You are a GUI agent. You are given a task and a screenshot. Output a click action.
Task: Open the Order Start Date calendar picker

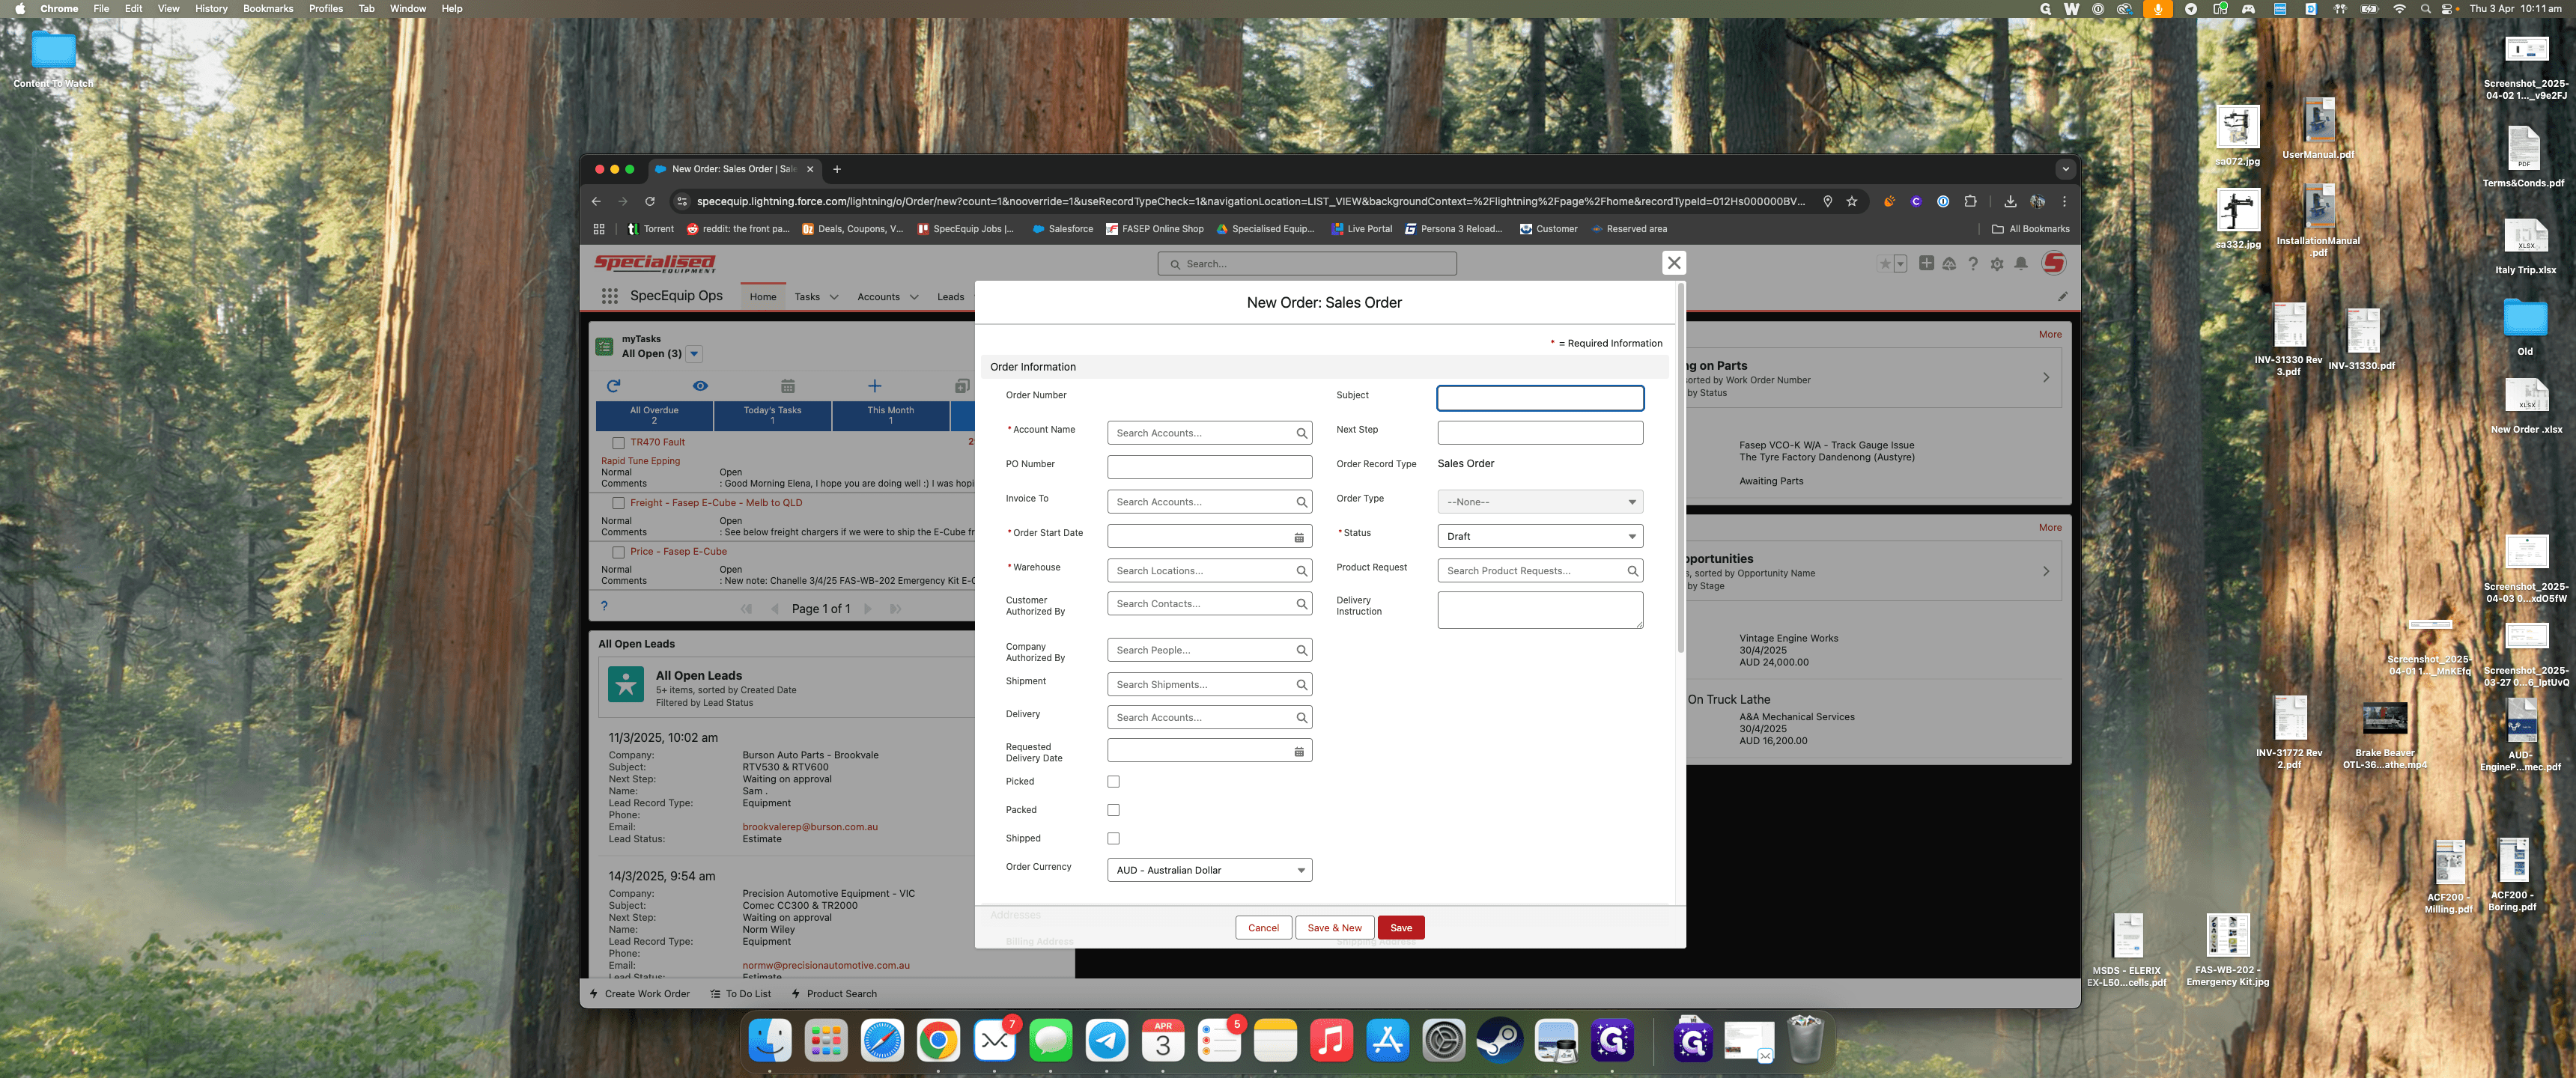point(1299,537)
